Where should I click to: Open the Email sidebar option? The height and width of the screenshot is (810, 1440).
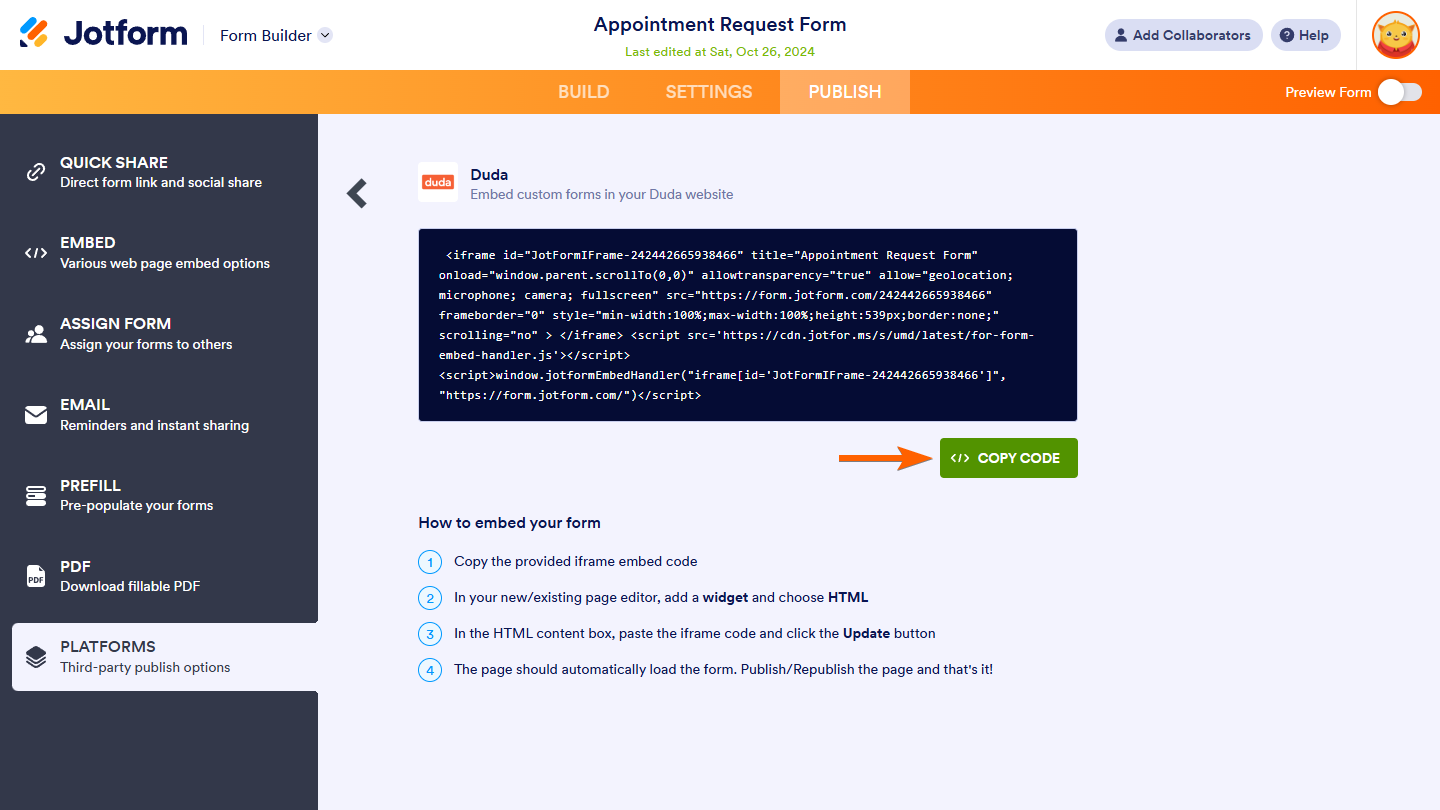pos(159,415)
